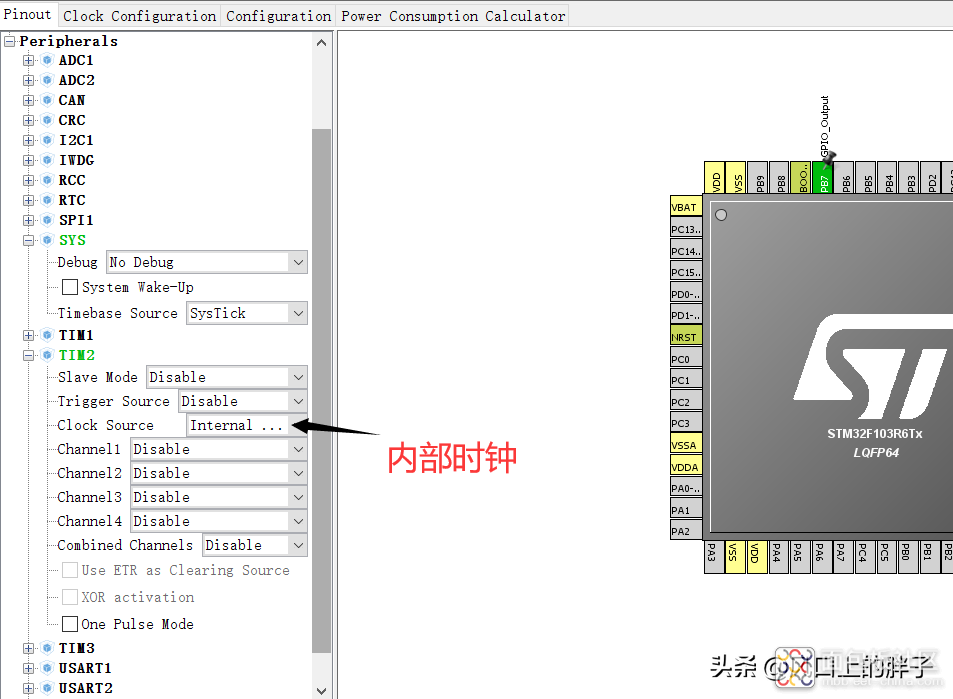This screenshot has width=953, height=699.
Task: Click the RTC peripheral icon
Action: [x=47, y=201]
